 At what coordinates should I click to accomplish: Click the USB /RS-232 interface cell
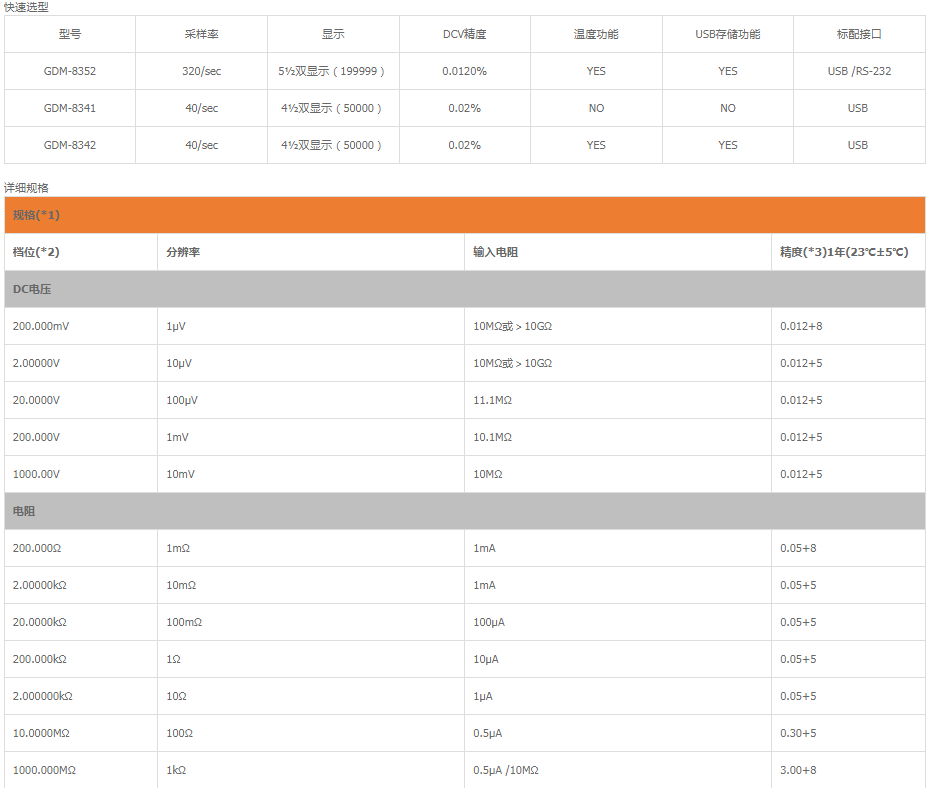pos(859,71)
